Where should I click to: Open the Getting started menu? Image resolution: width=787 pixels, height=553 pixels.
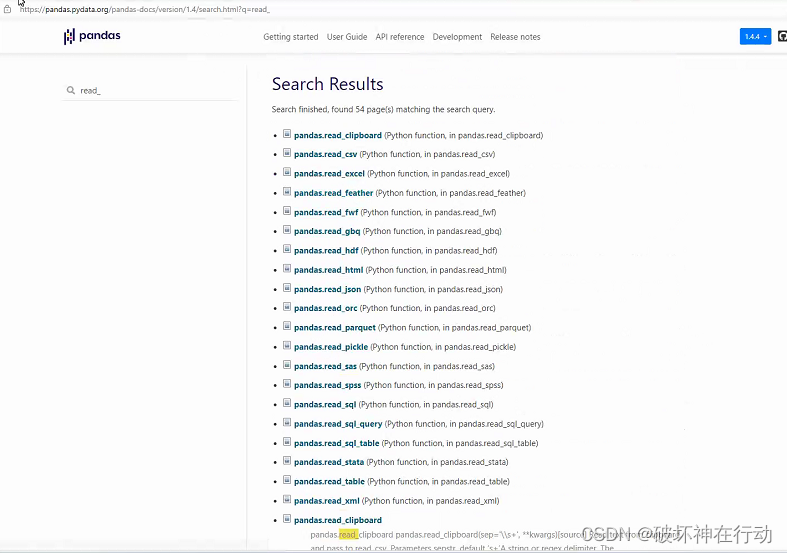pos(291,37)
